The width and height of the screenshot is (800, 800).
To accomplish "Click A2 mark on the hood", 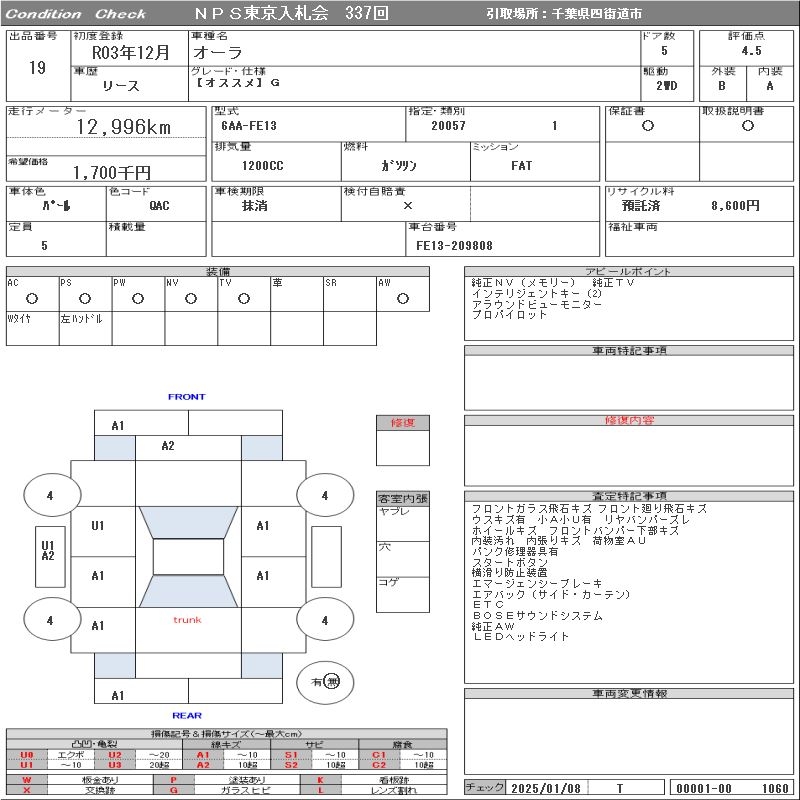I will pos(168,446).
